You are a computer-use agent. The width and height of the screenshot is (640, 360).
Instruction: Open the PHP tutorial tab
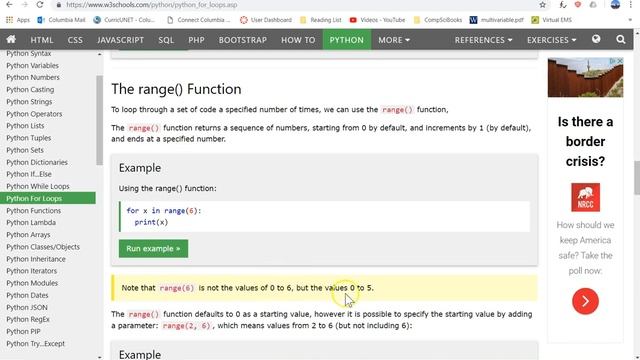point(196,40)
